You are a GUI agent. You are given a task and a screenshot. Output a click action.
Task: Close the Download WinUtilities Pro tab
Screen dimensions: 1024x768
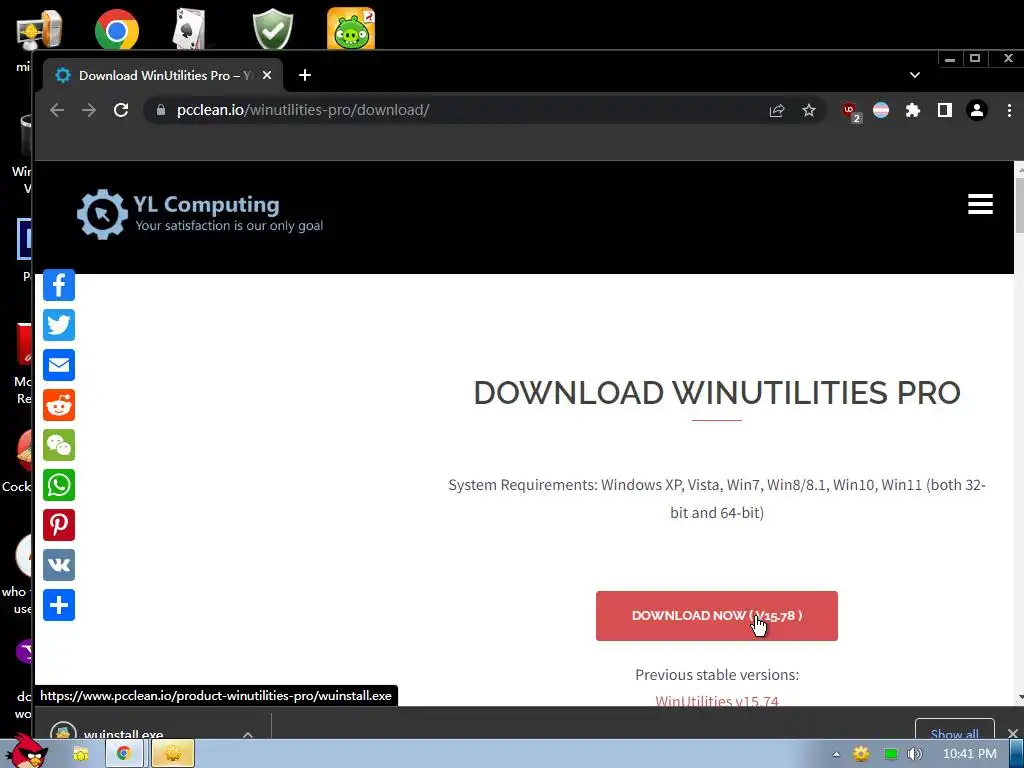[x=266, y=75]
